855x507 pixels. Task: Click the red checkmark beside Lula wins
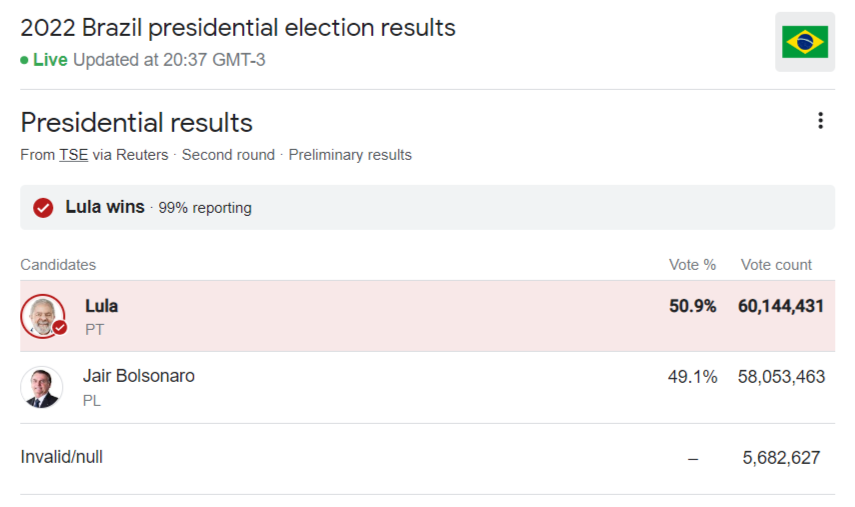point(43,208)
